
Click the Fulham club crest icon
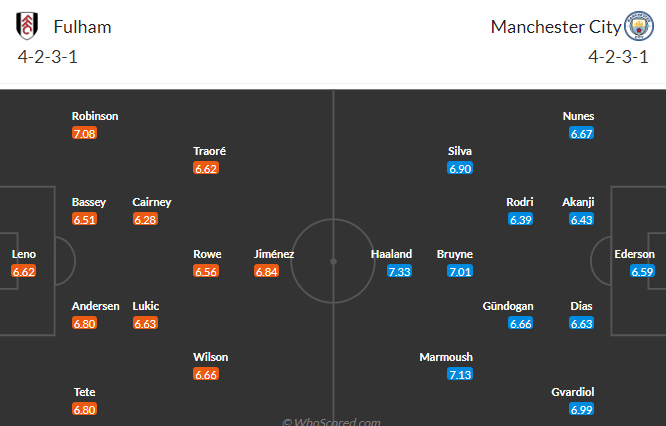pyautogui.click(x=27, y=26)
